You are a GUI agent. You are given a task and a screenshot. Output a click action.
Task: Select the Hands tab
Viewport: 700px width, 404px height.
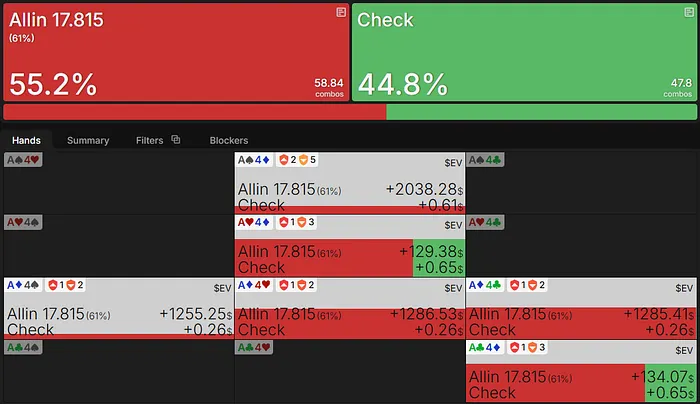click(x=26, y=140)
